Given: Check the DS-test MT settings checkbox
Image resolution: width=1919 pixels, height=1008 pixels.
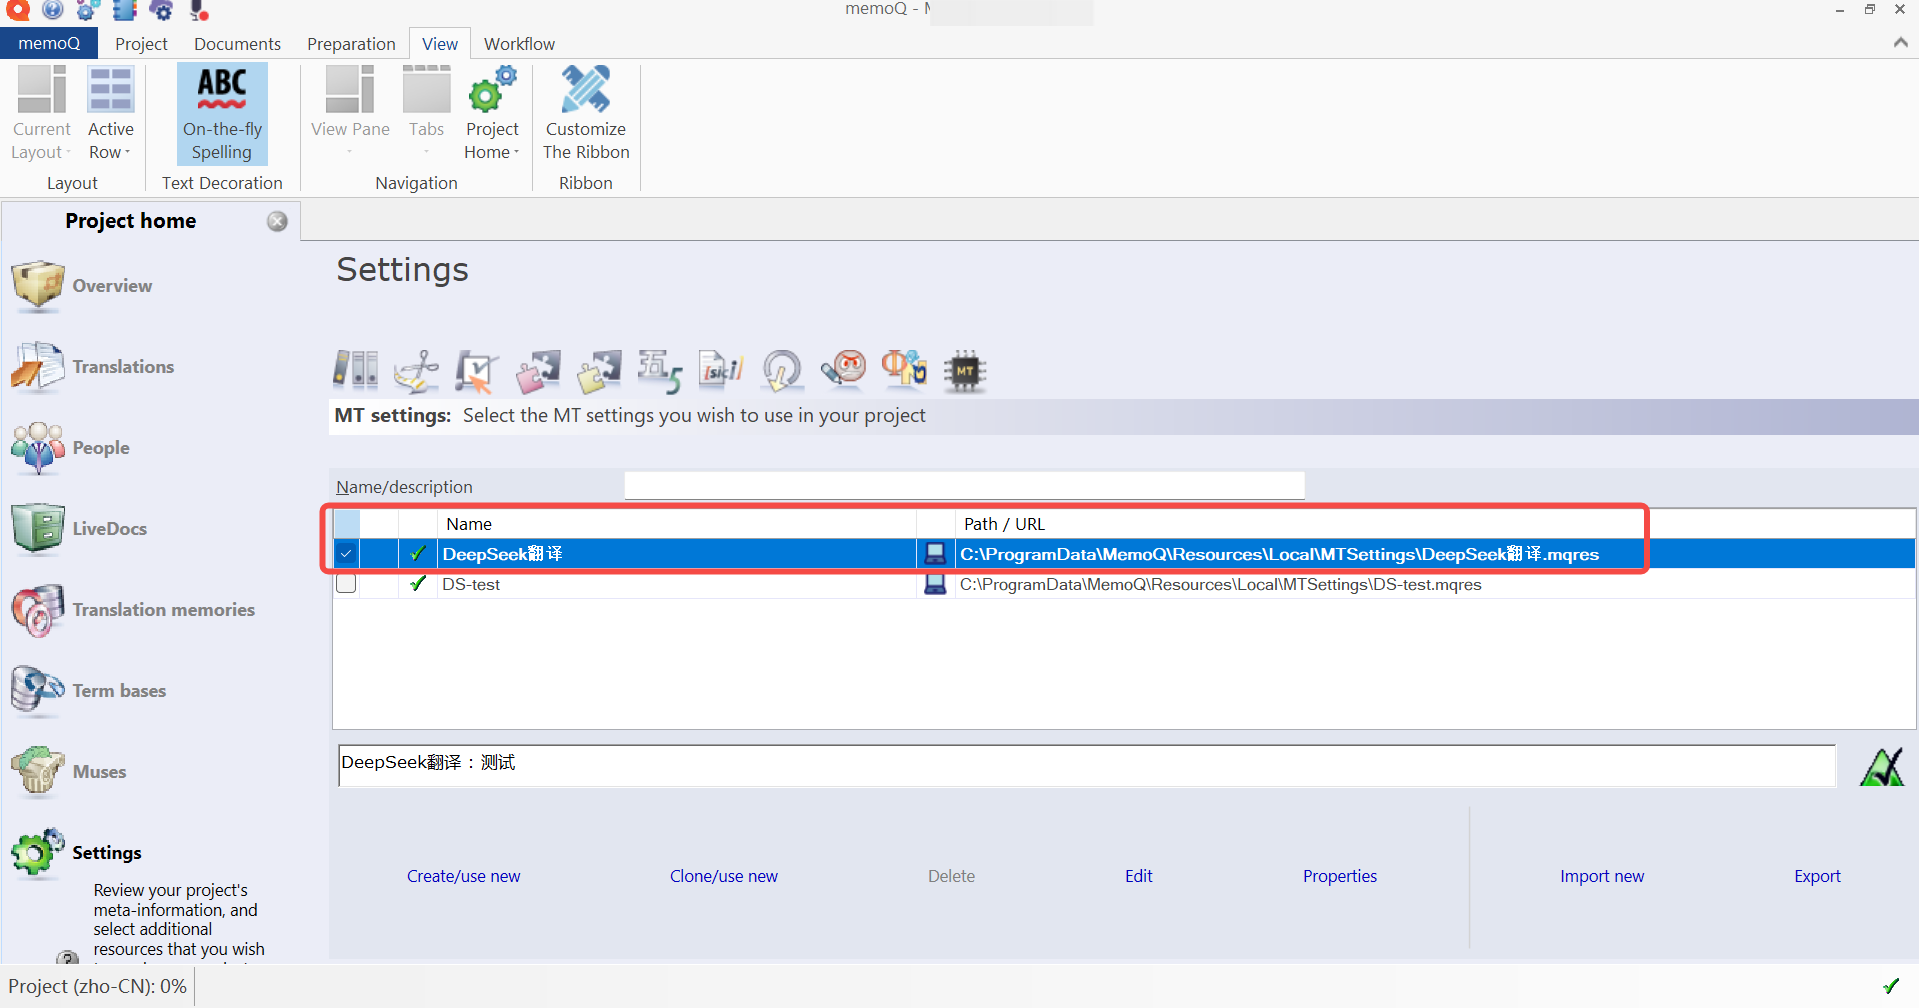Looking at the screenshot, I should click(346, 584).
